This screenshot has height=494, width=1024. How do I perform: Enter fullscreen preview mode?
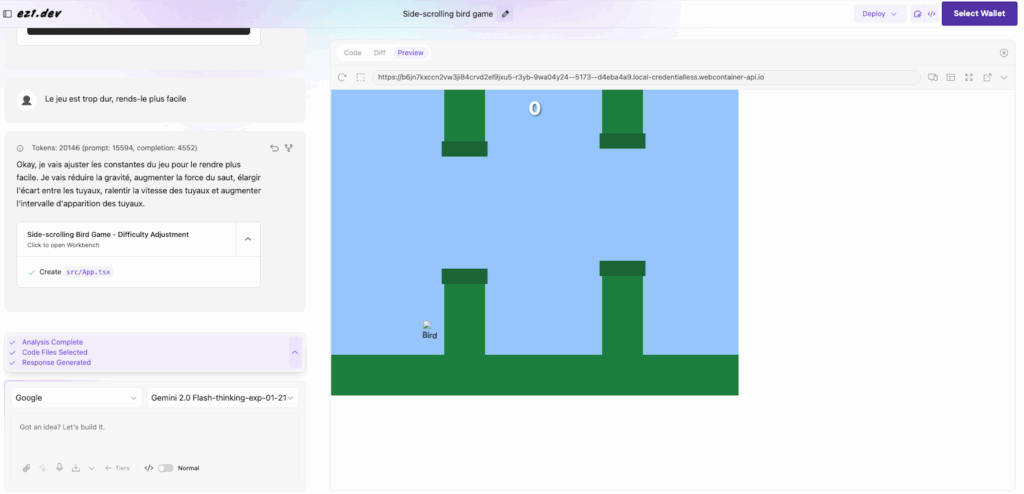click(x=968, y=77)
